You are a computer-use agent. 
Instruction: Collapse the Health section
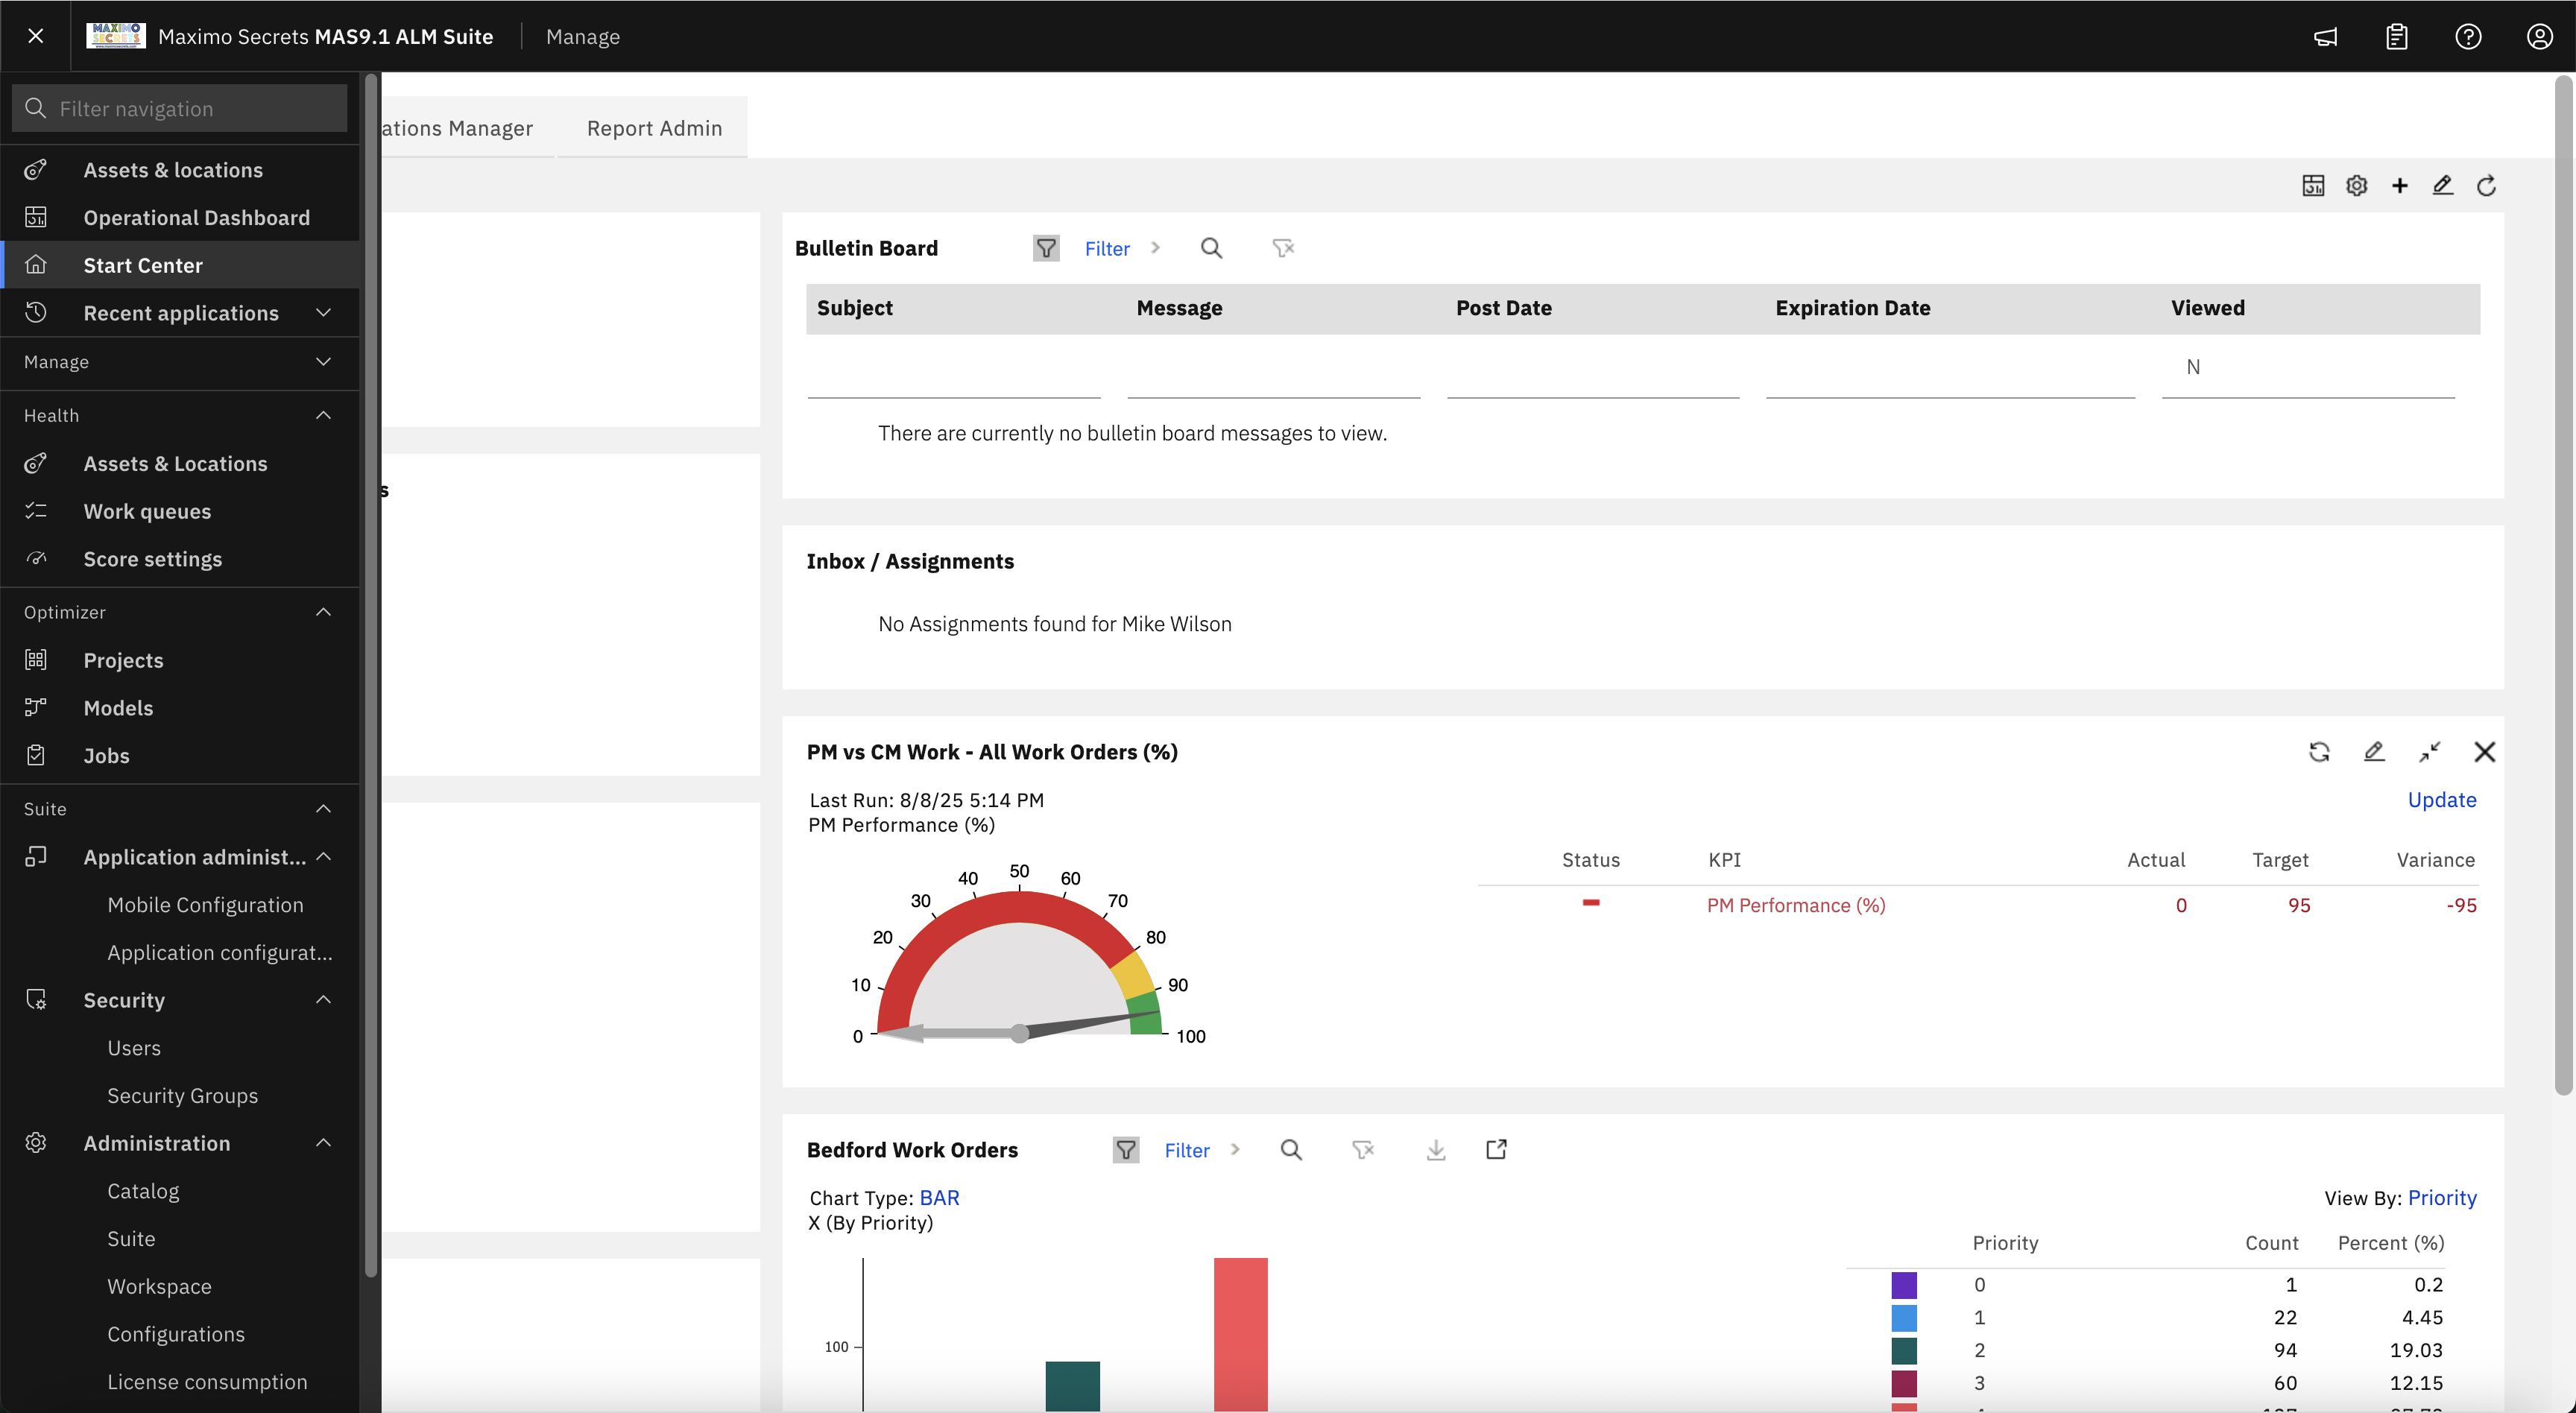click(322, 414)
